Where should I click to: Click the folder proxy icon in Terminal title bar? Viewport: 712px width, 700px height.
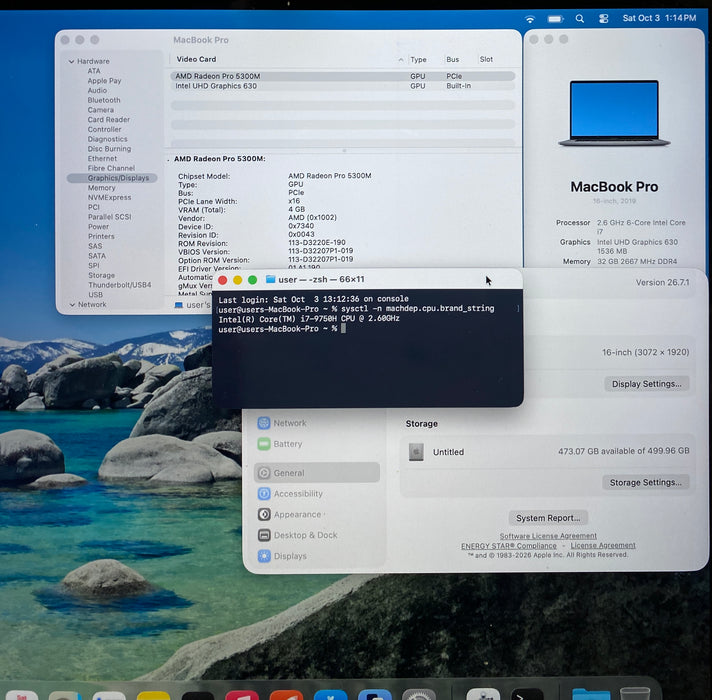coord(270,279)
